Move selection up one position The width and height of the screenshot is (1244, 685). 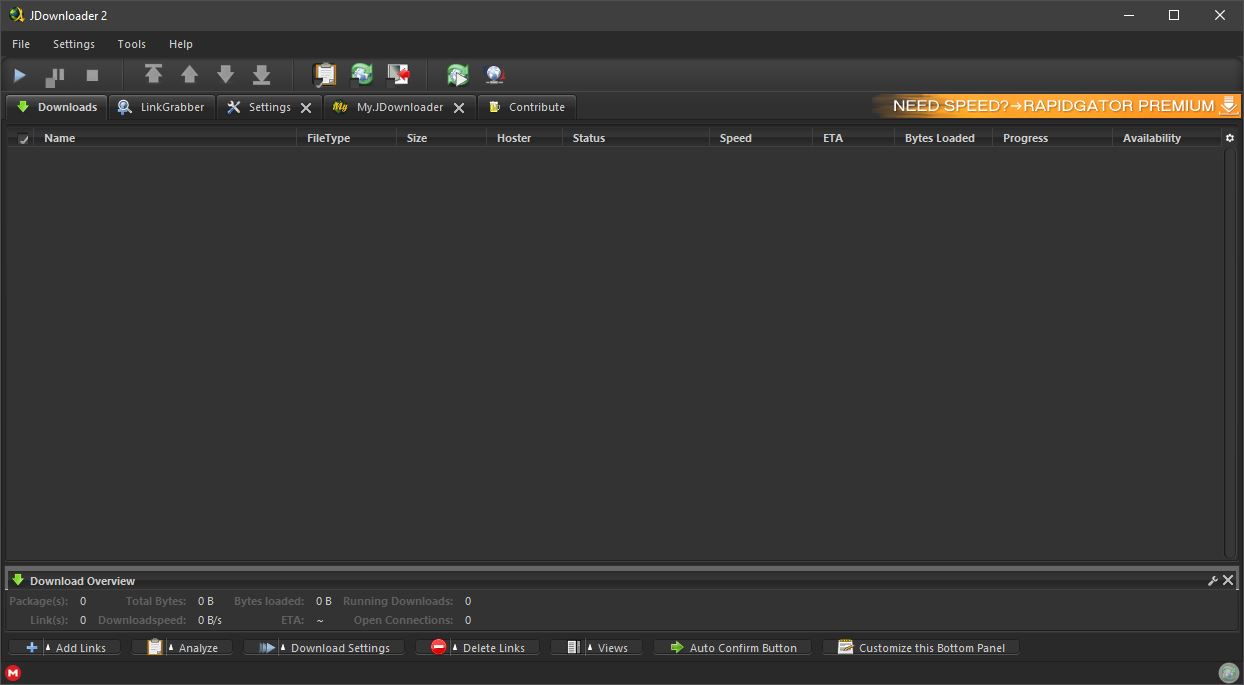click(189, 75)
